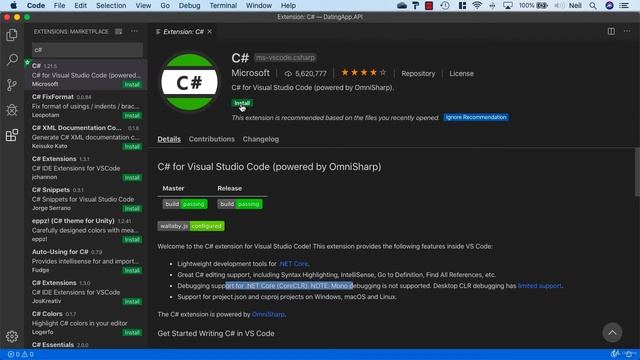Click the Microsoft publisher name
640x360 pixels.
(x=250, y=73)
